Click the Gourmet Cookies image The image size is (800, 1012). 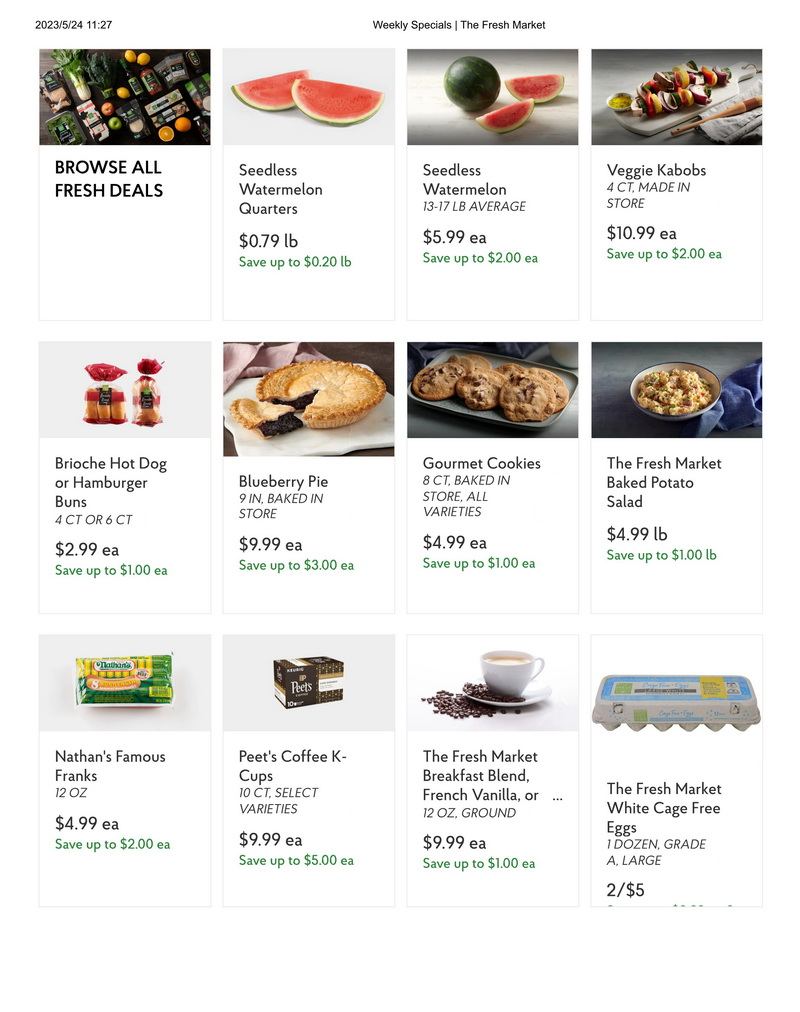[x=492, y=390]
